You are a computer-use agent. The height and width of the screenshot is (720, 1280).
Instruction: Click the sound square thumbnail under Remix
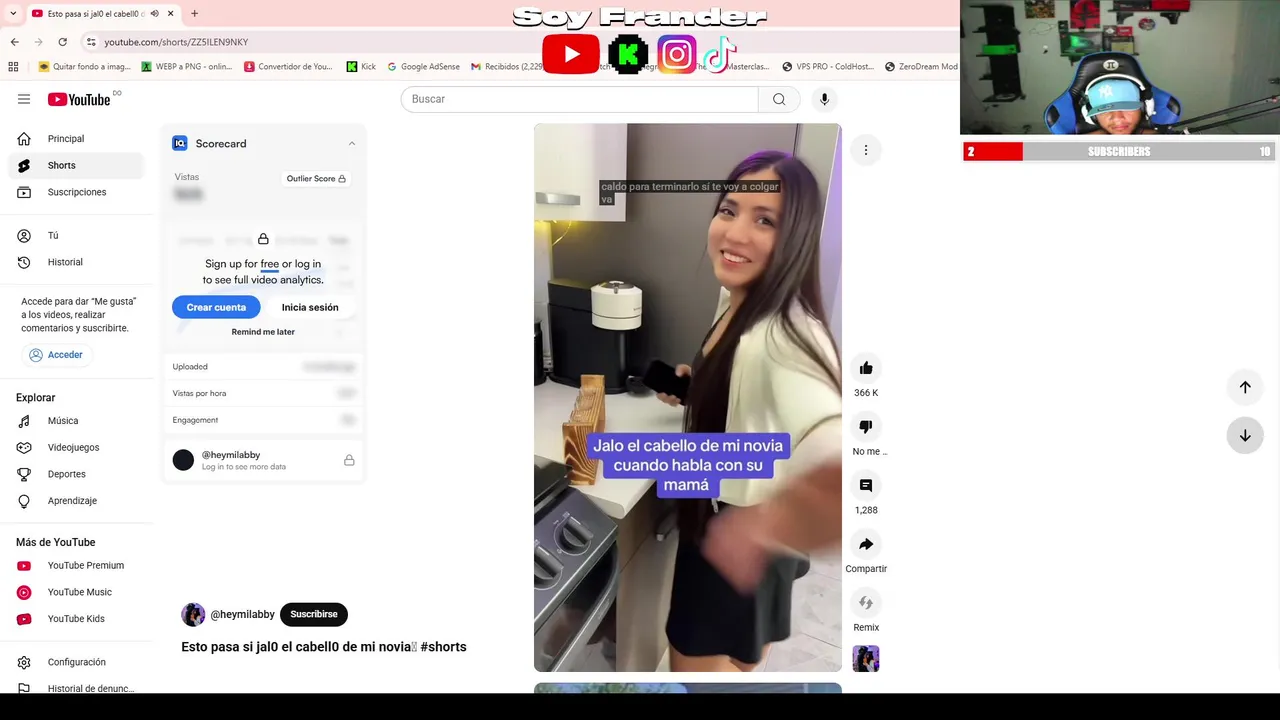tap(866, 659)
